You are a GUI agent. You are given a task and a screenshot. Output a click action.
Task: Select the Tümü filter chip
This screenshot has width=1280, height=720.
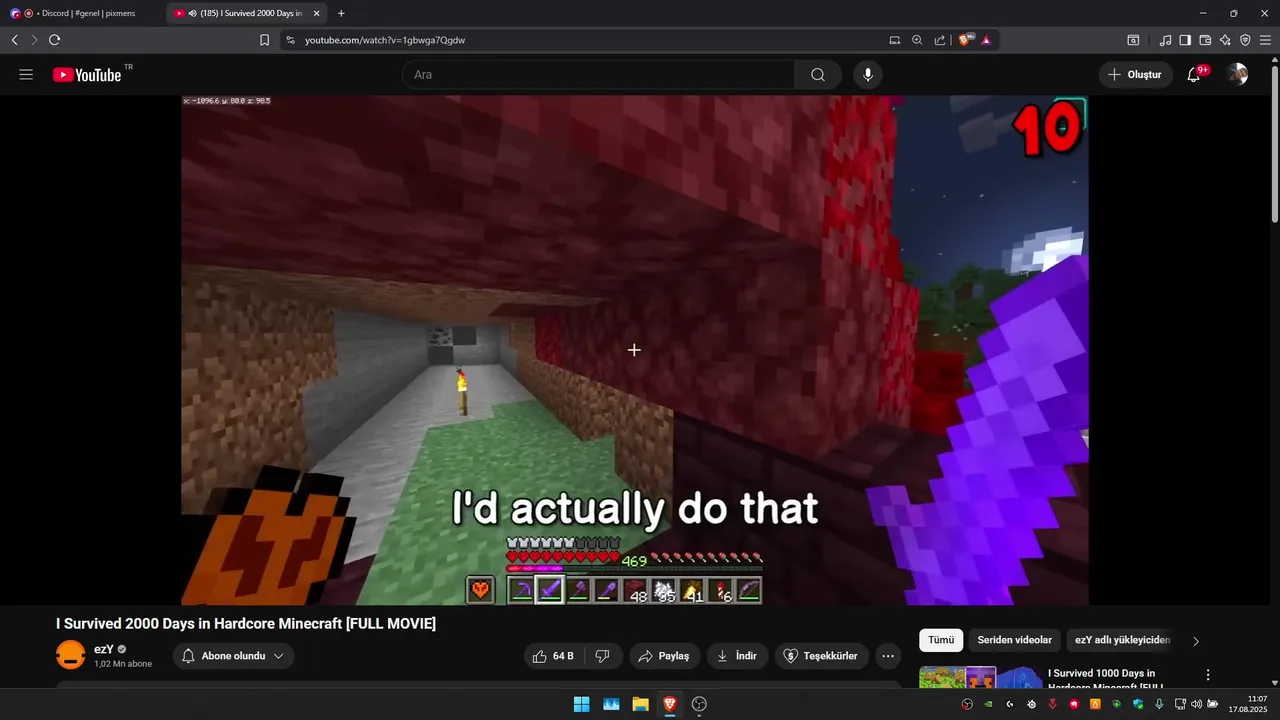941,640
